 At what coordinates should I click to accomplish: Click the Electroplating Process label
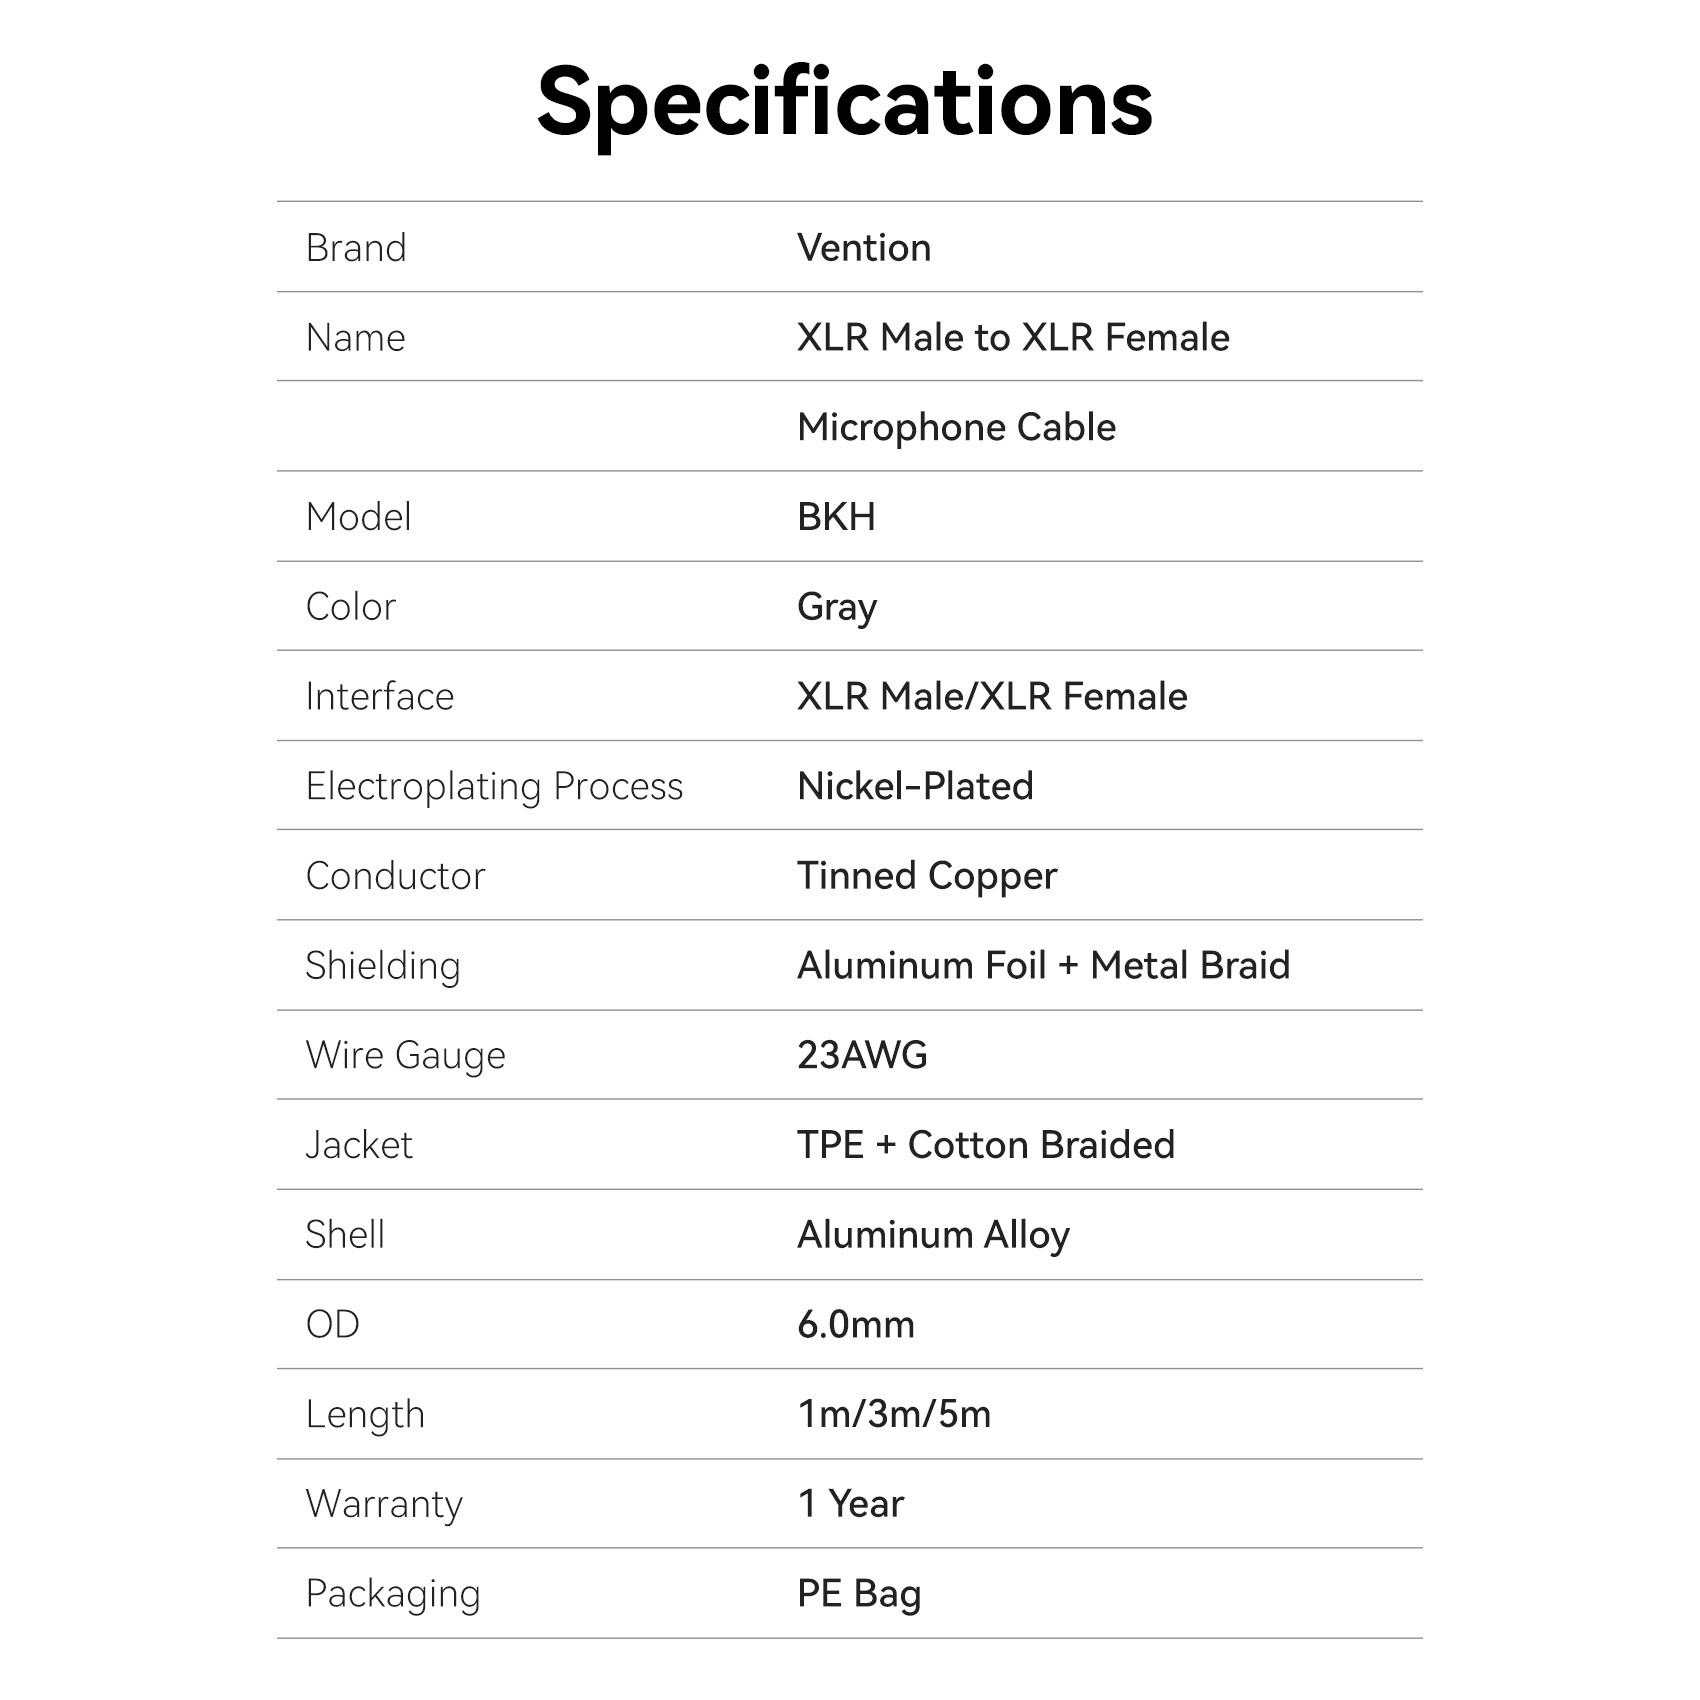coord(494,786)
